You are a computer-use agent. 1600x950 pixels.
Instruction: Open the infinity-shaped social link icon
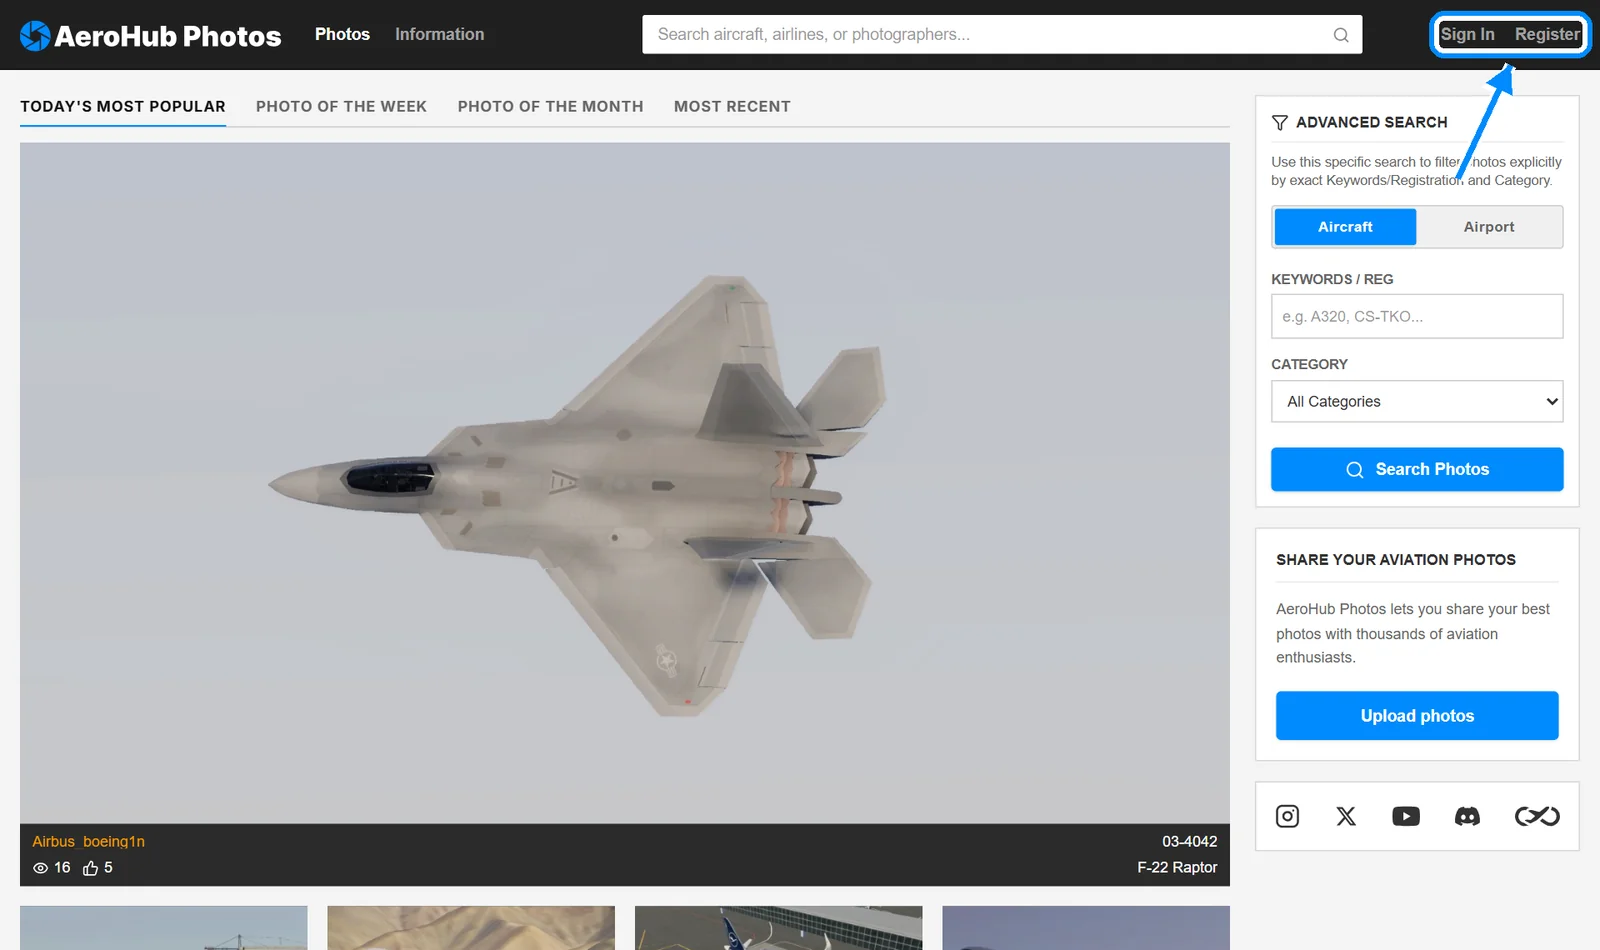pos(1537,816)
